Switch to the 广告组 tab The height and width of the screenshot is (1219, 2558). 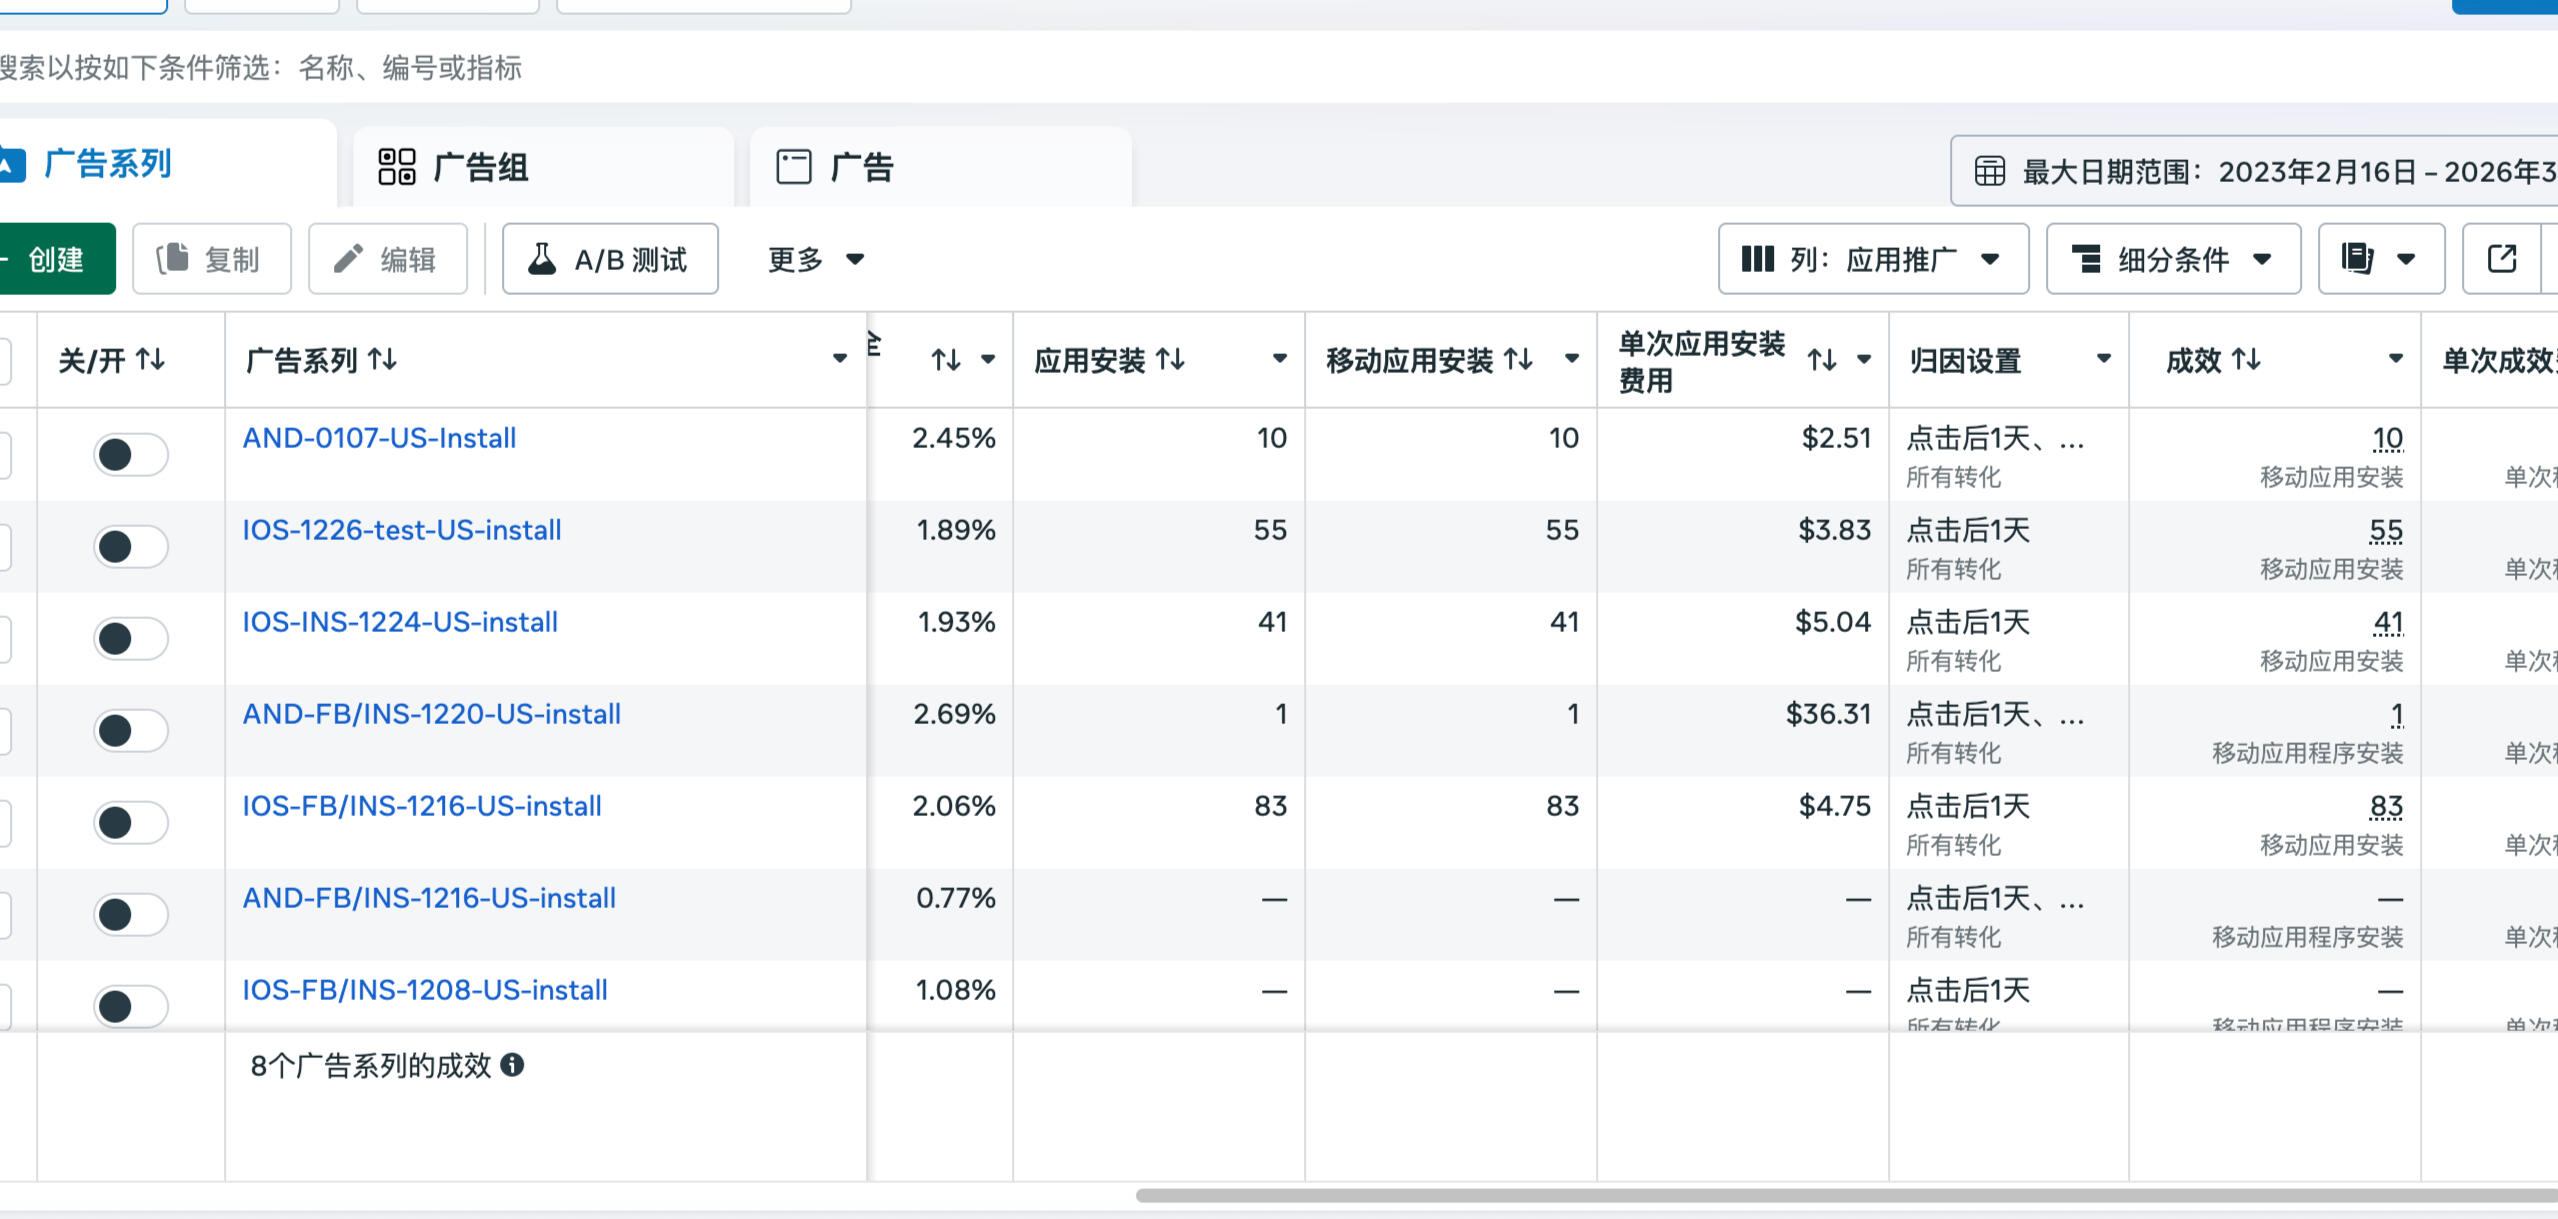click(x=481, y=167)
